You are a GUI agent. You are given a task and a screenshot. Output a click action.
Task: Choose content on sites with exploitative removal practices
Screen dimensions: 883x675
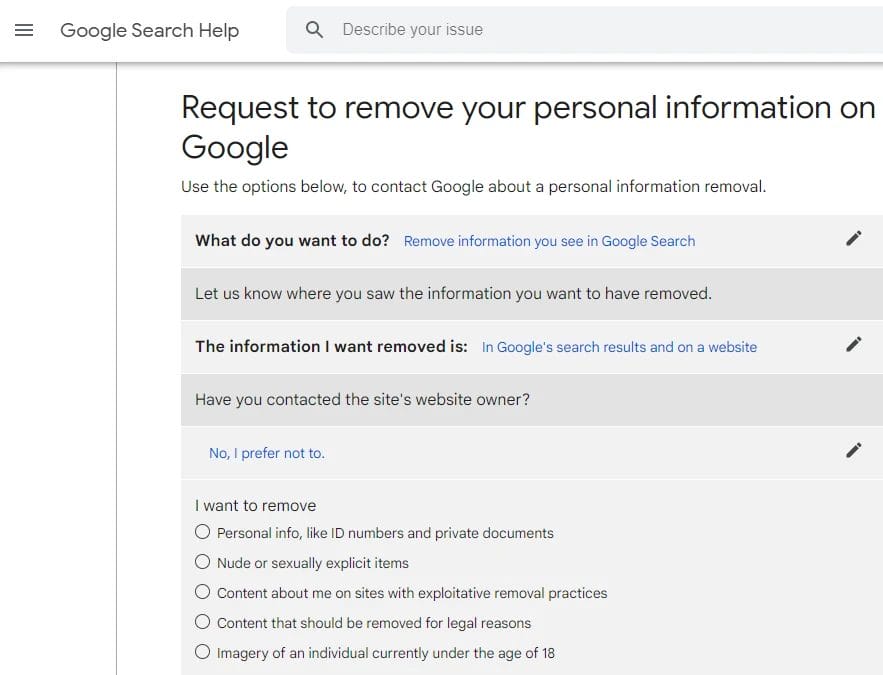[x=203, y=592]
